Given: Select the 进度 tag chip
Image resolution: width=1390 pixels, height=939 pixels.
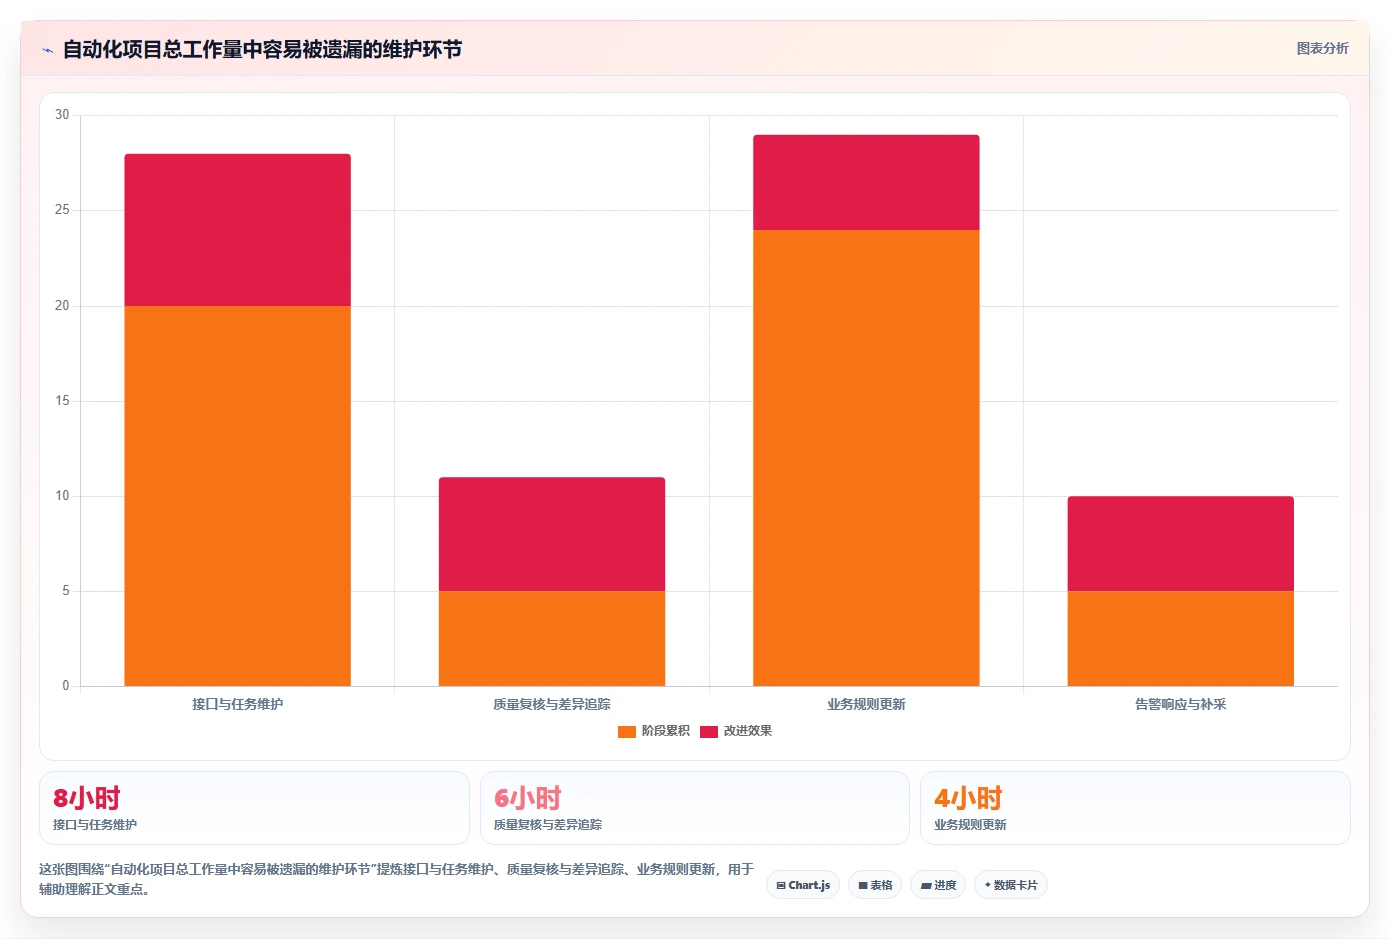Looking at the screenshot, I should [x=938, y=885].
